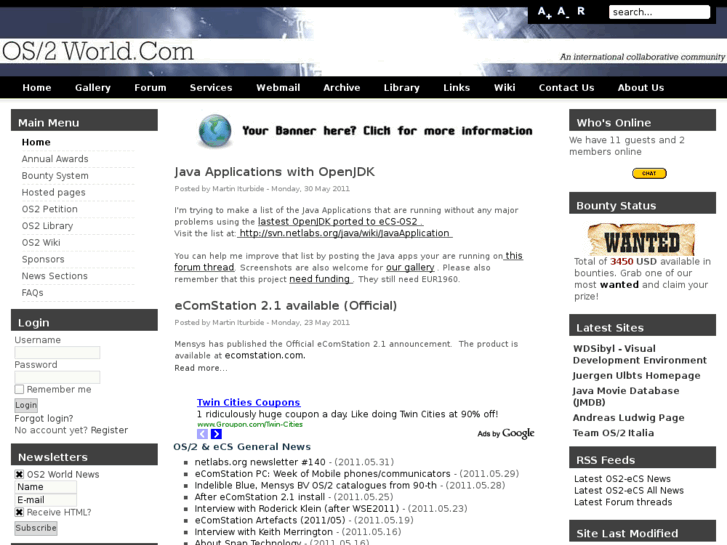Uncheck OS2 World News newsletter checkbox
The height and width of the screenshot is (545, 727).
(x=19, y=474)
